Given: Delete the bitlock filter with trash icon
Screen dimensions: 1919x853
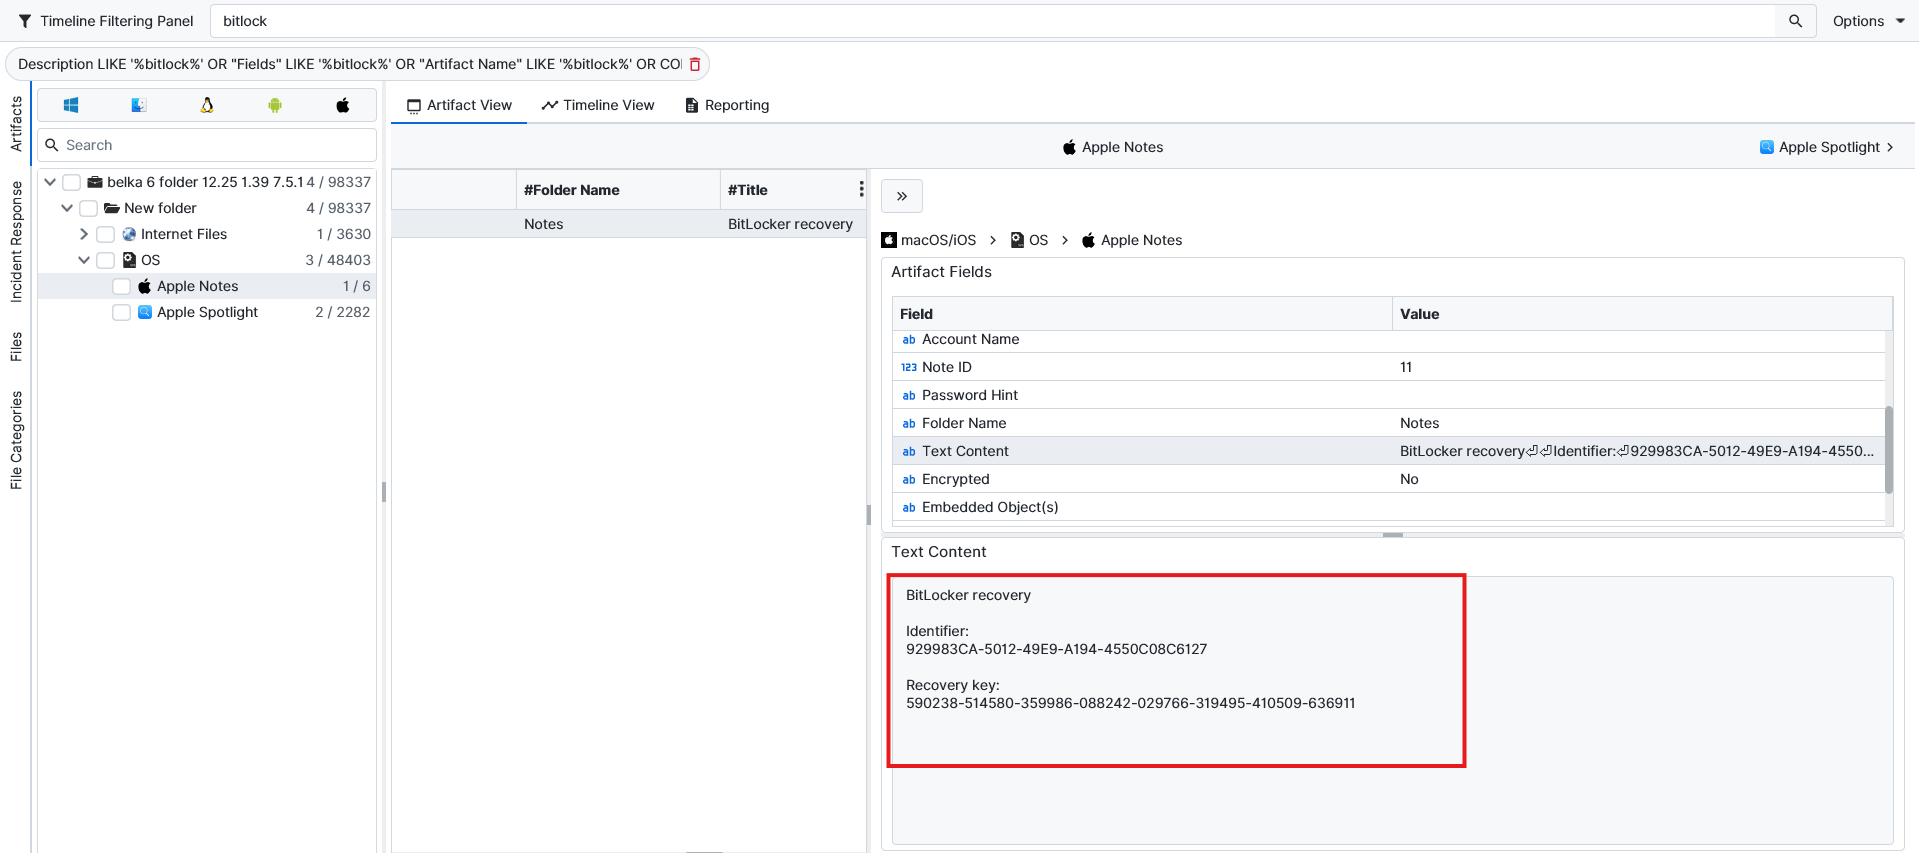Looking at the screenshot, I should (x=695, y=64).
